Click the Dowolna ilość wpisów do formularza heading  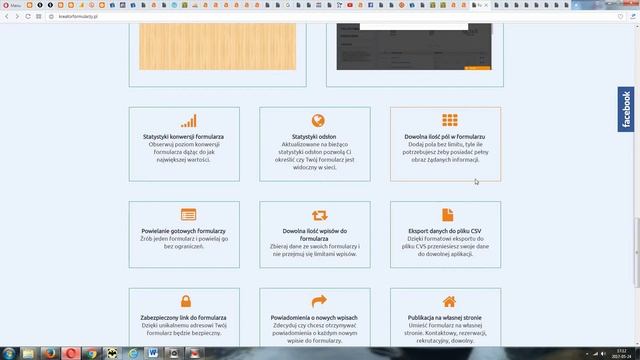(x=314, y=235)
